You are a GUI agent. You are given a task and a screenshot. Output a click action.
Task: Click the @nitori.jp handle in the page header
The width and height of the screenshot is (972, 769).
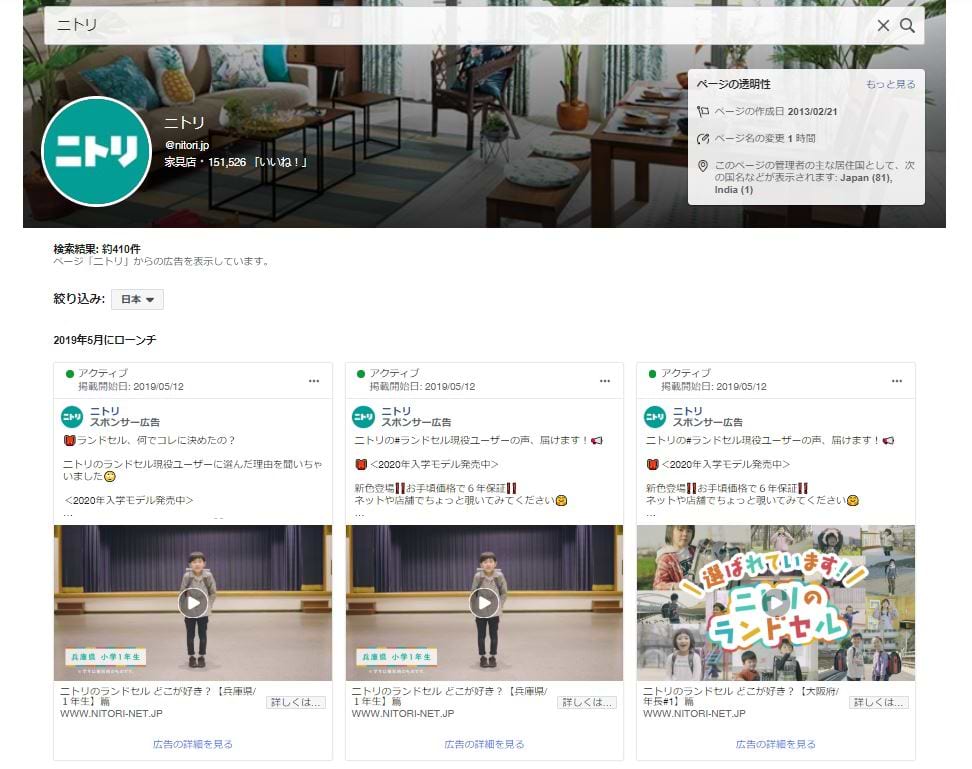tap(187, 145)
